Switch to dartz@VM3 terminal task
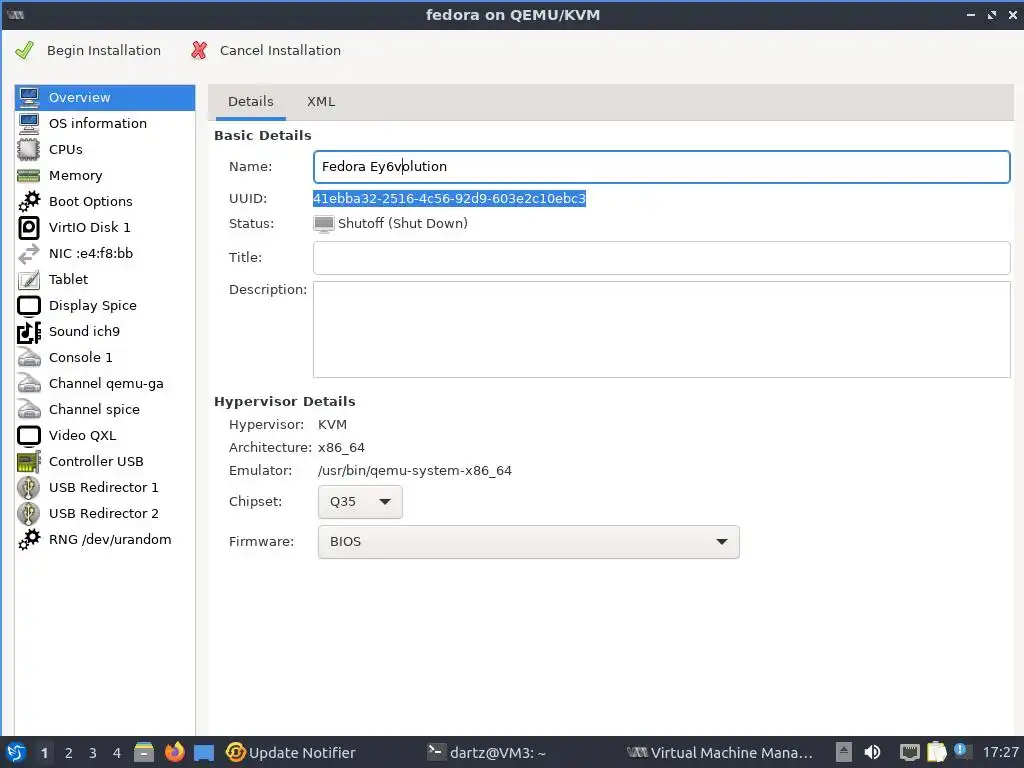1024x768 pixels. click(x=487, y=752)
